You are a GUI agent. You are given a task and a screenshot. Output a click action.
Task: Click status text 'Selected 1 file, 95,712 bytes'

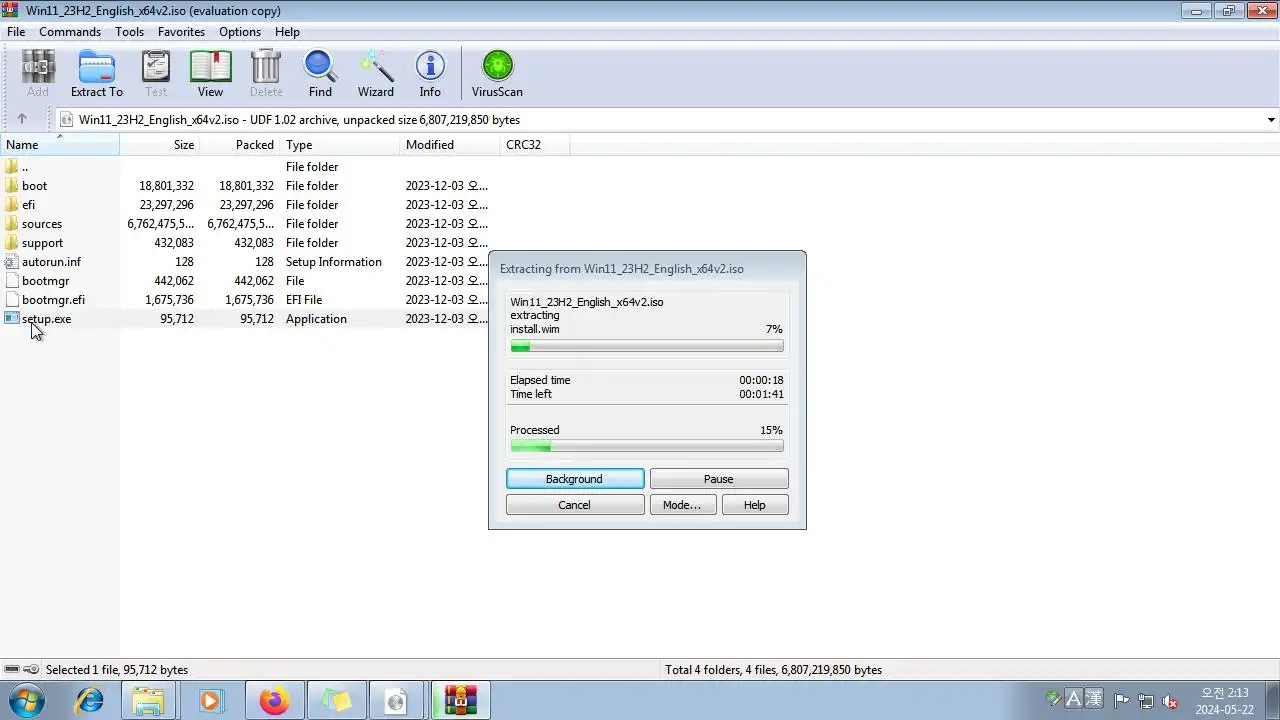tap(117, 669)
